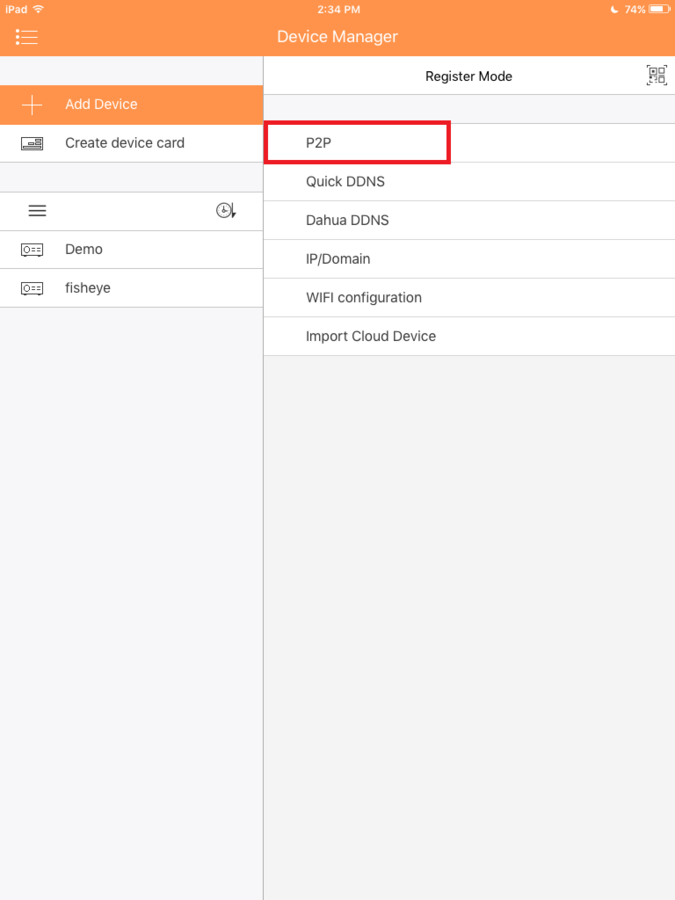Click the Register Mode header
Viewport: 675px width, 900px height.
tap(468, 76)
